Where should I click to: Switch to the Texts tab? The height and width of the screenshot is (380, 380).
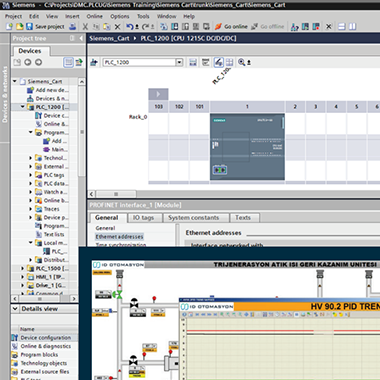click(x=243, y=218)
